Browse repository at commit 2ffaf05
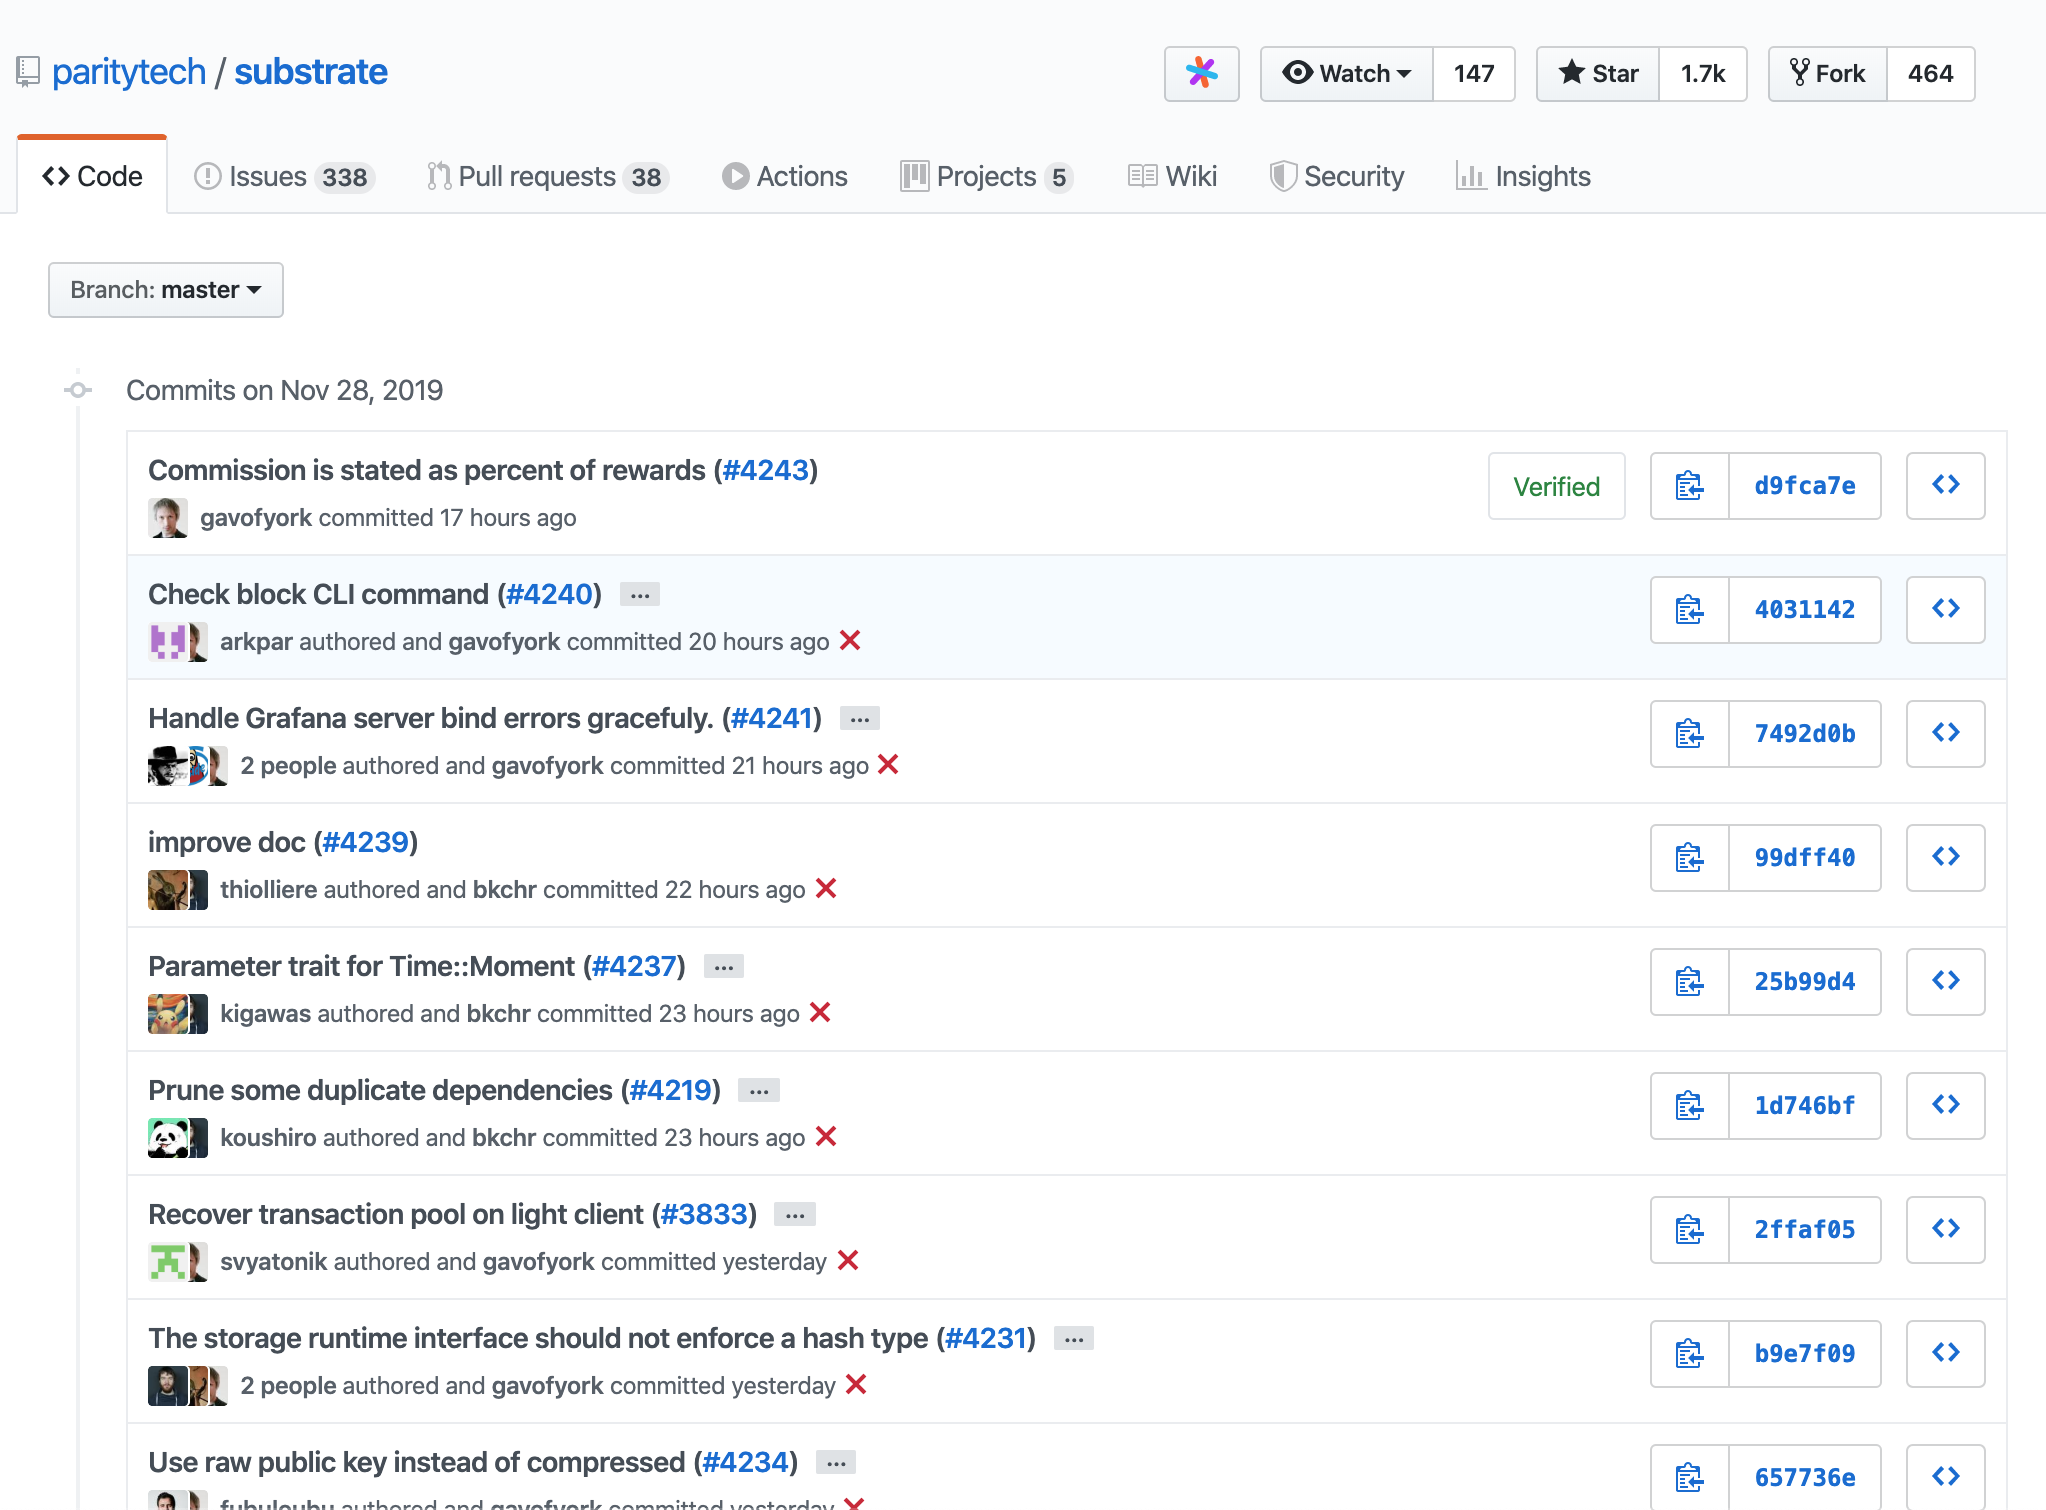2046x1510 pixels. (1945, 1230)
